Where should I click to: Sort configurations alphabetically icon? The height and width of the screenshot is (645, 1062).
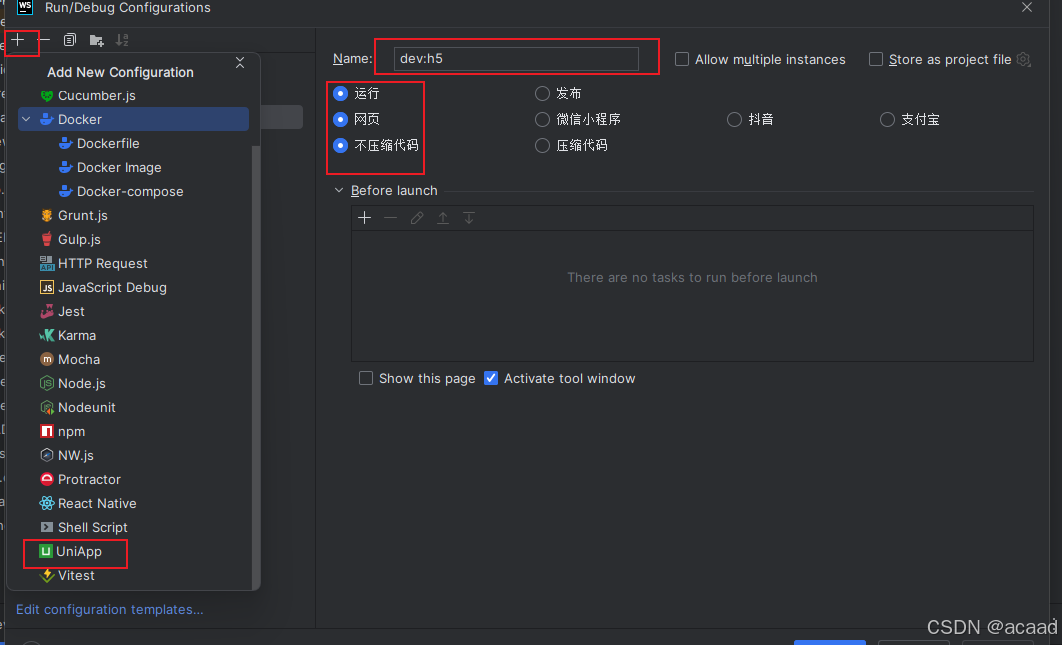click(122, 40)
